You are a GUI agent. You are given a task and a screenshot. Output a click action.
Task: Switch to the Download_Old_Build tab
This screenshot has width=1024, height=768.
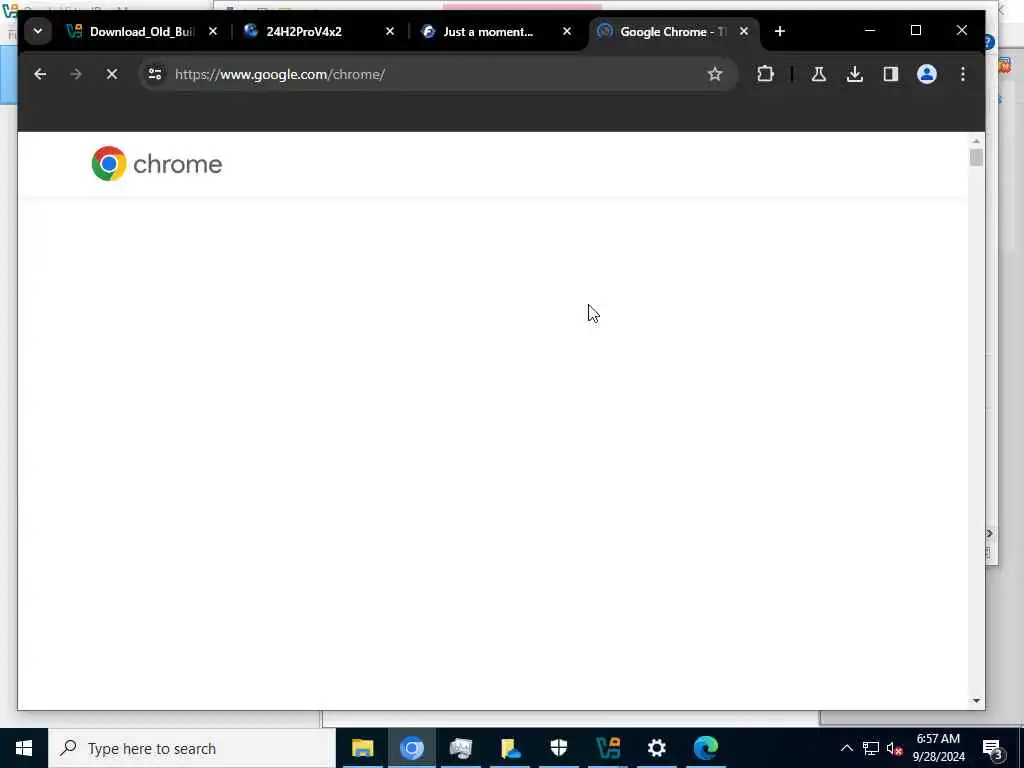(x=142, y=31)
